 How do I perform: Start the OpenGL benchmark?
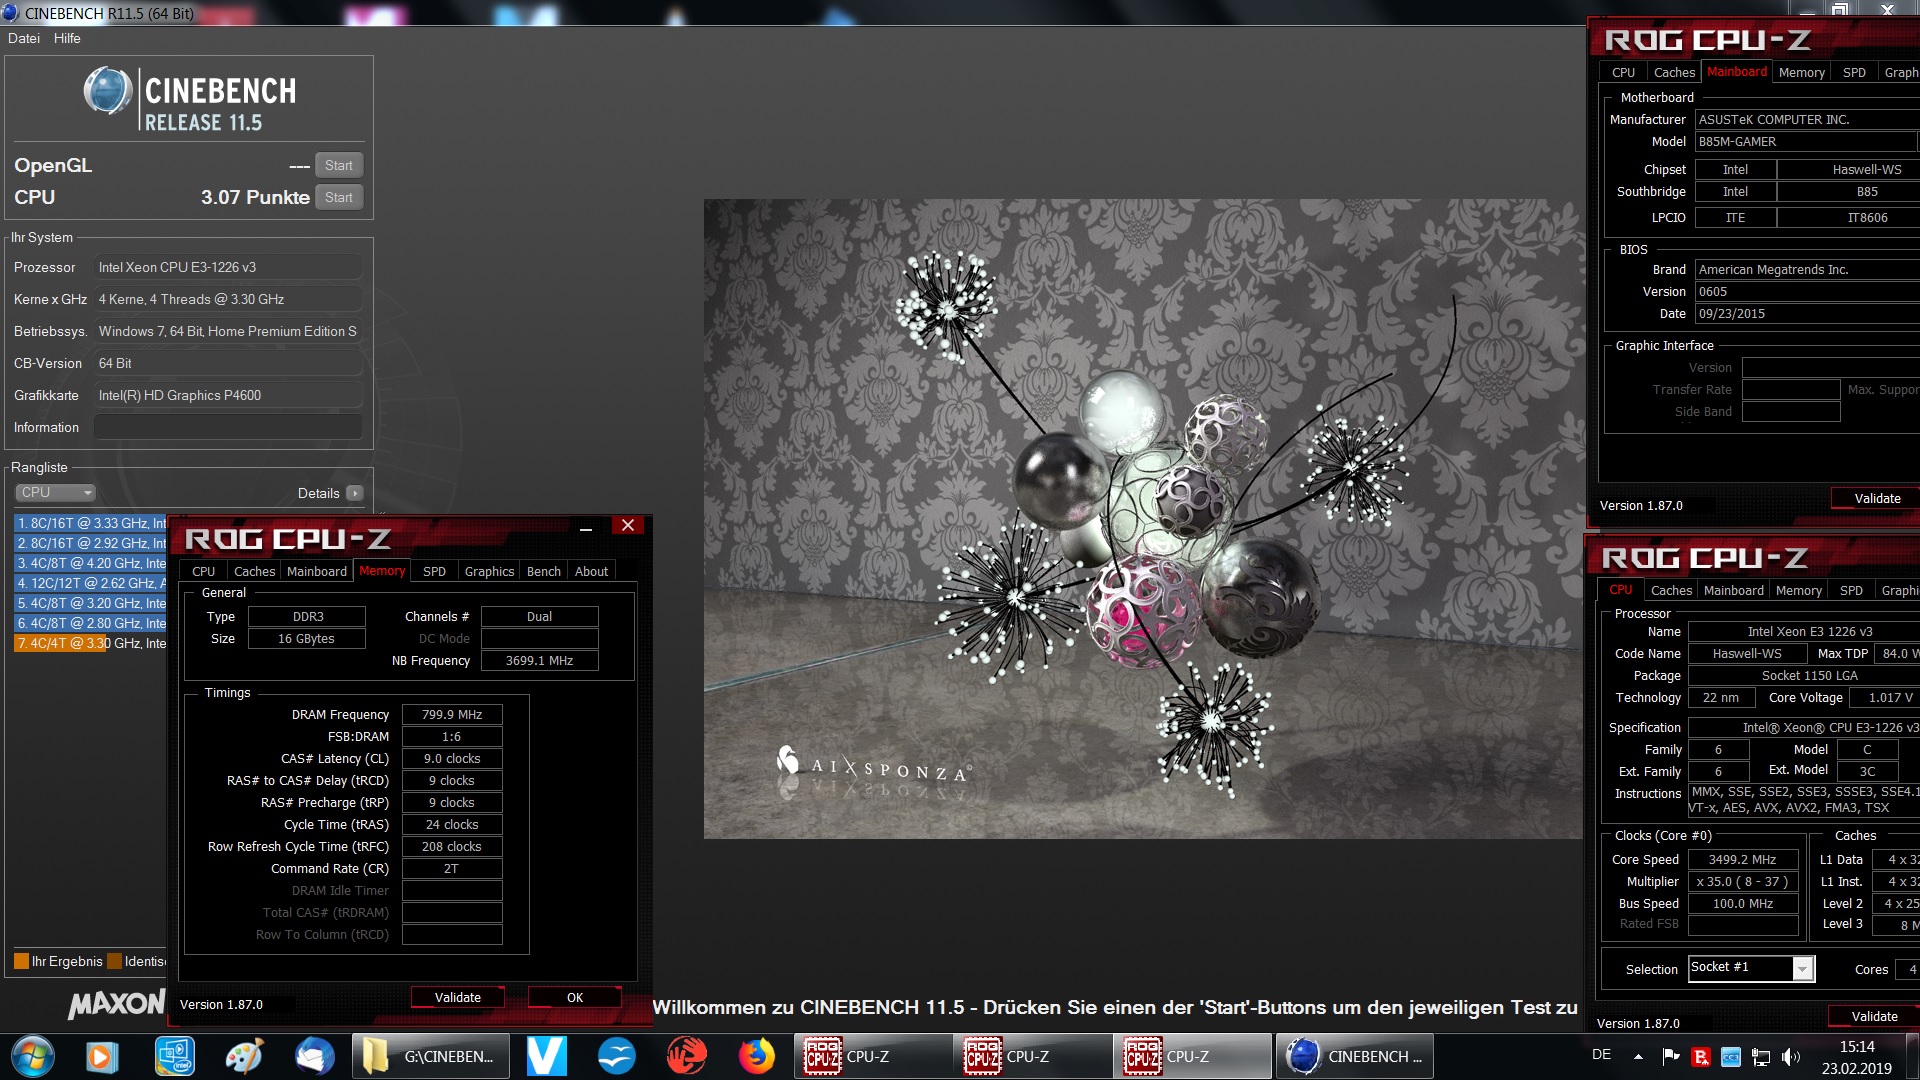pyautogui.click(x=339, y=165)
